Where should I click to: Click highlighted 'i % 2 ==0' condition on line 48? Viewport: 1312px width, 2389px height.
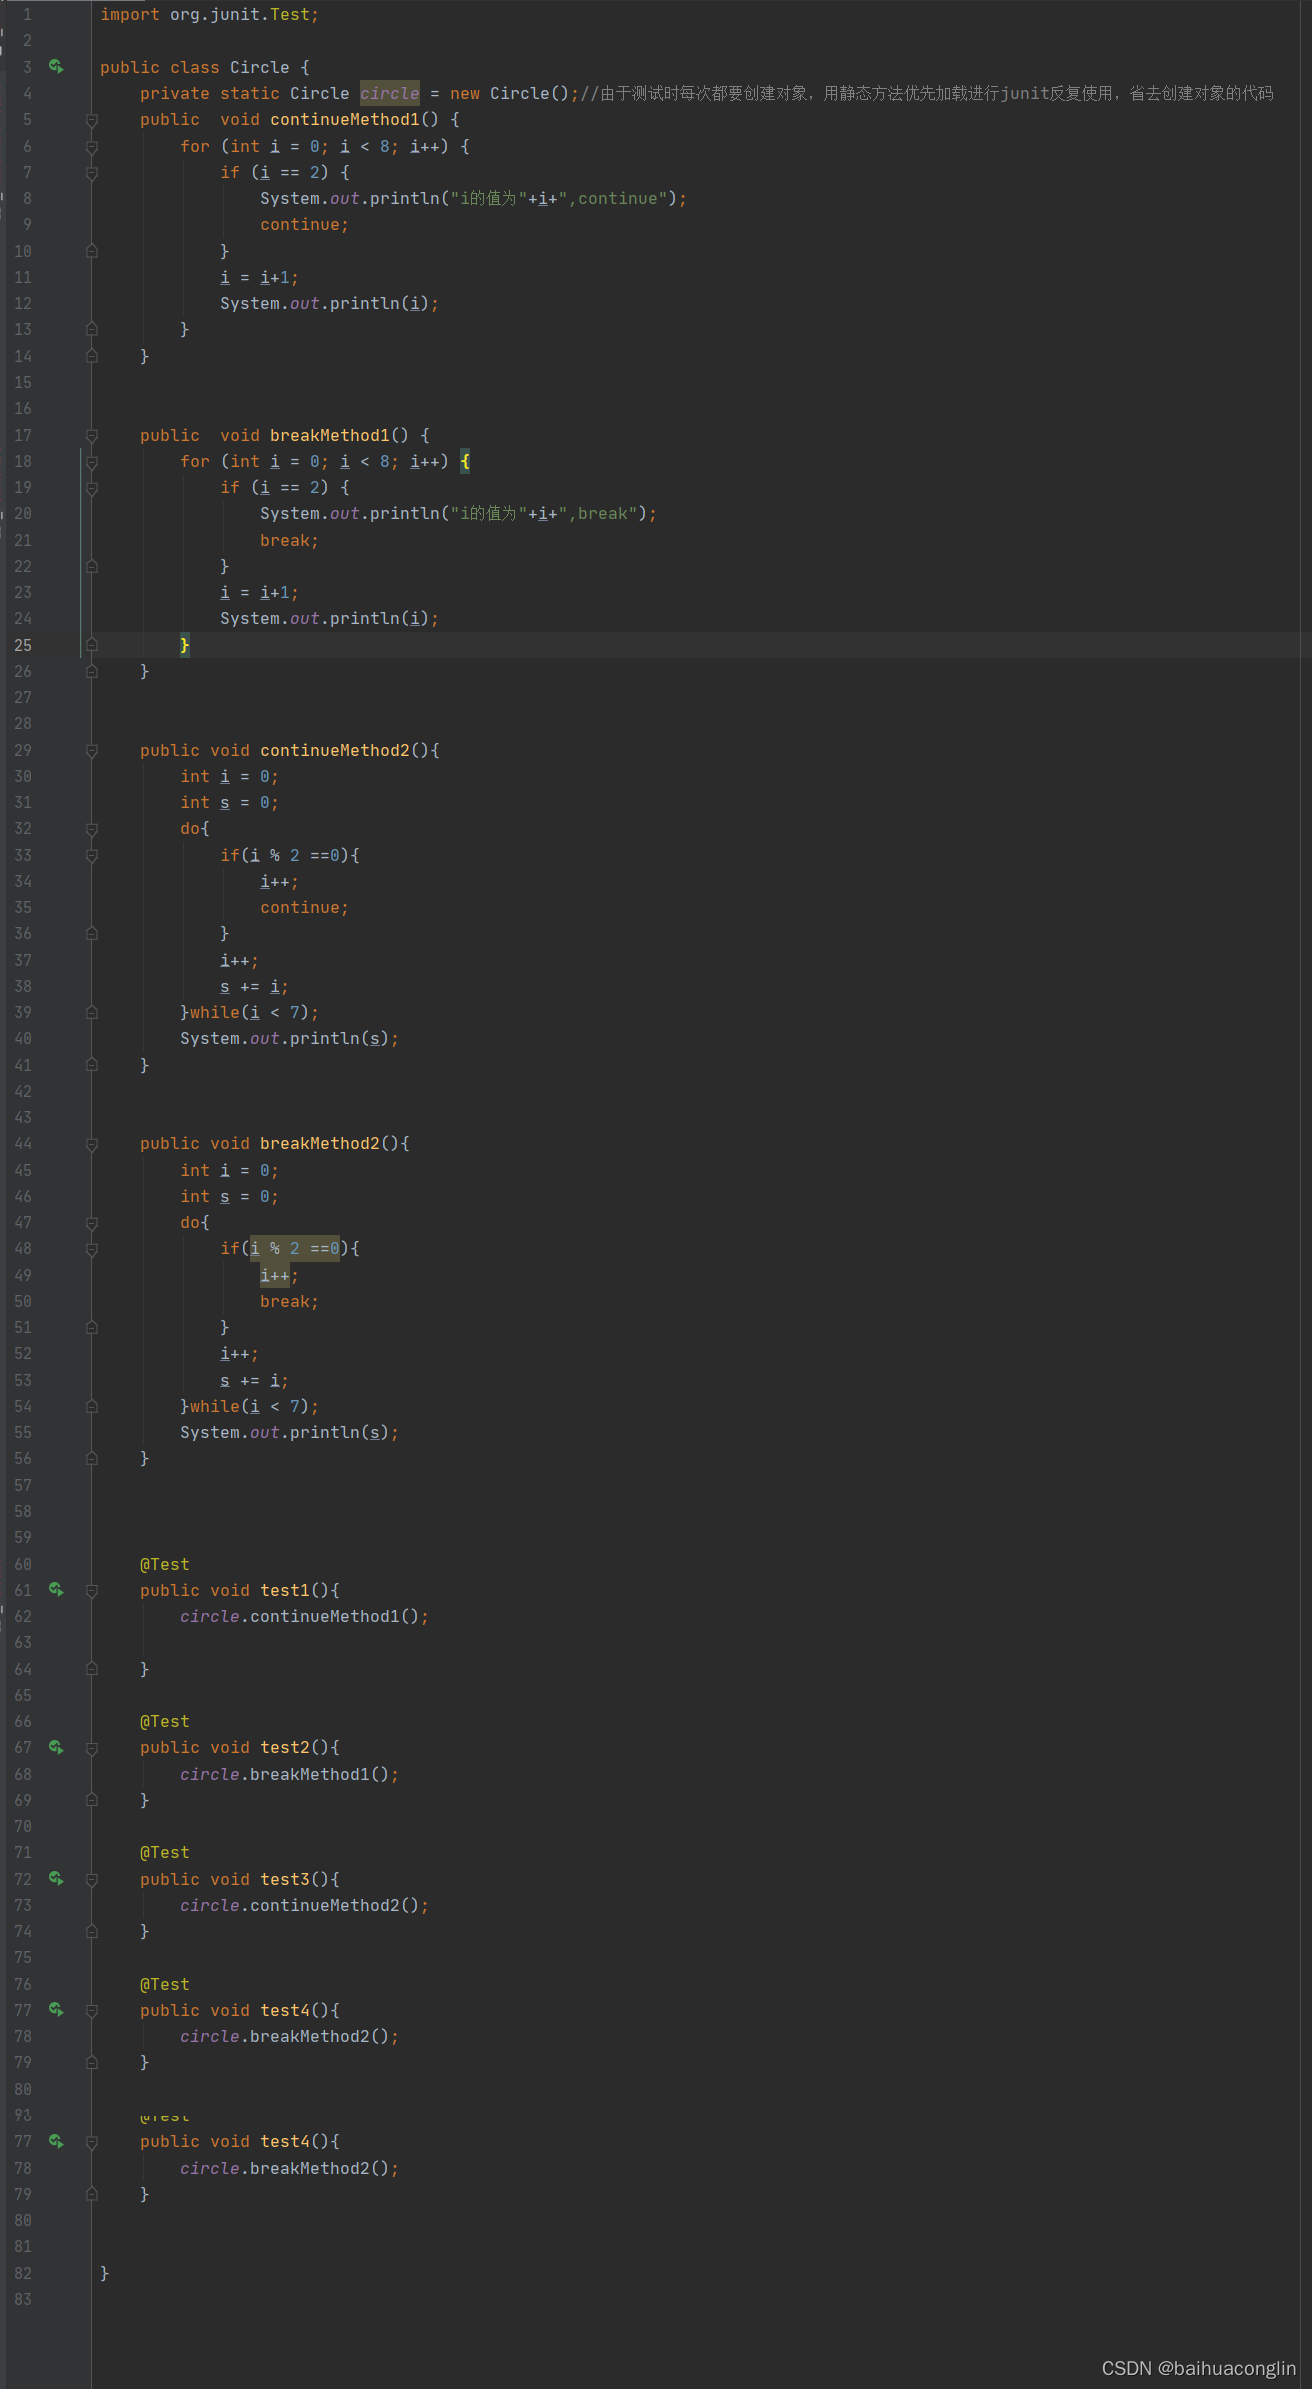(x=295, y=1248)
